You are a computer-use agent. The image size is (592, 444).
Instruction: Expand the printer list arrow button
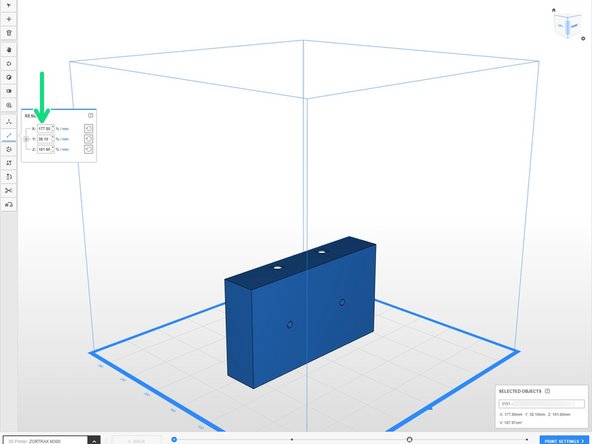[x=94, y=440]
